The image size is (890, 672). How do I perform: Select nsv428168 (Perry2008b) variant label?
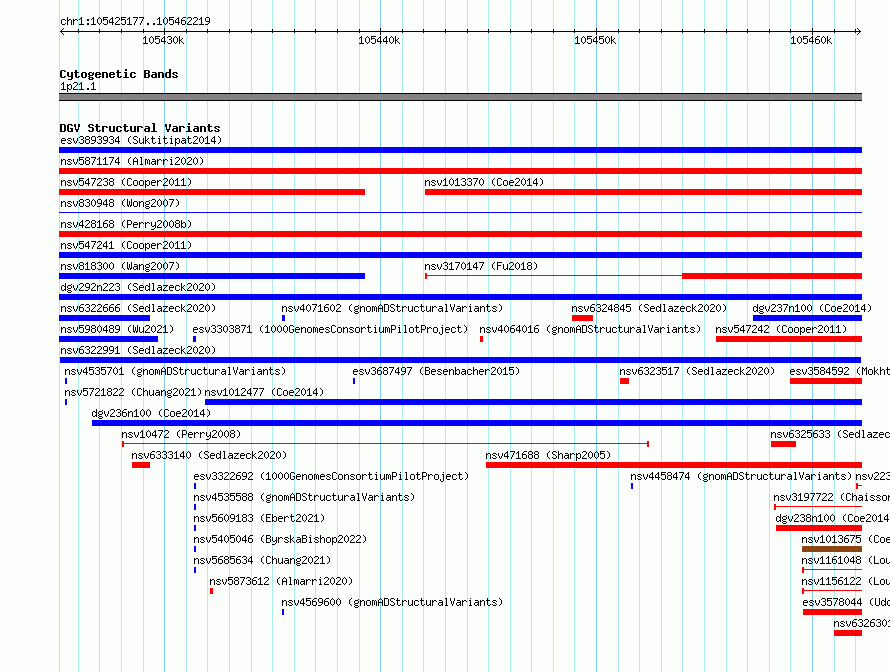[x=126, y=224]
